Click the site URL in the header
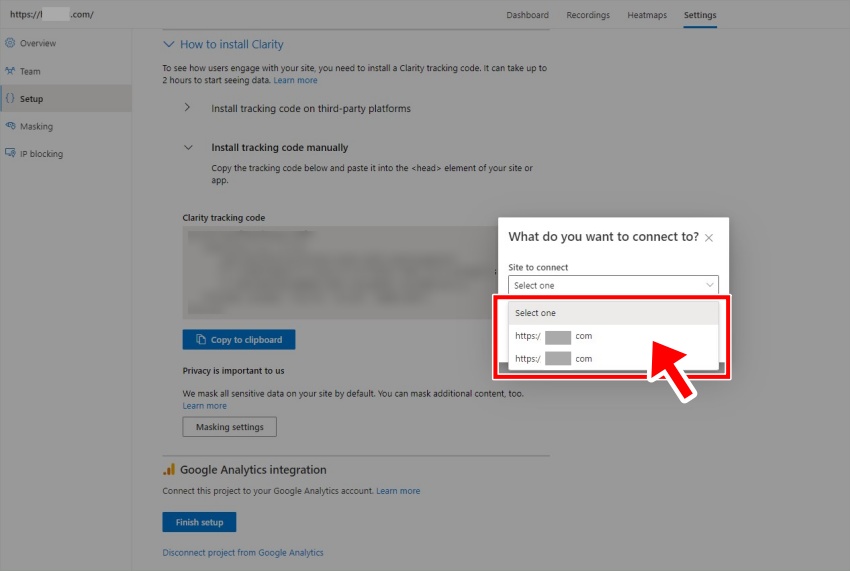Image resolution: width=850 pixels, height=571 pixels. click(x=51, y=15)
